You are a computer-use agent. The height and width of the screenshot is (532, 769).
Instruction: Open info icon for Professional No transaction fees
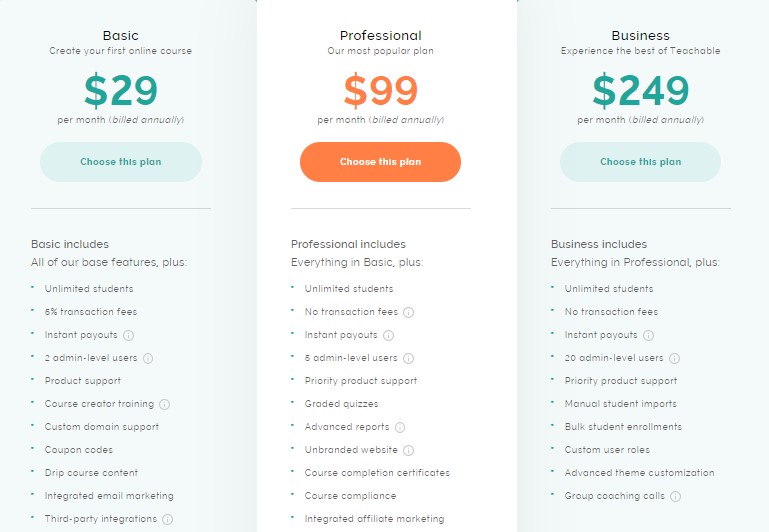tap(409, 312)
